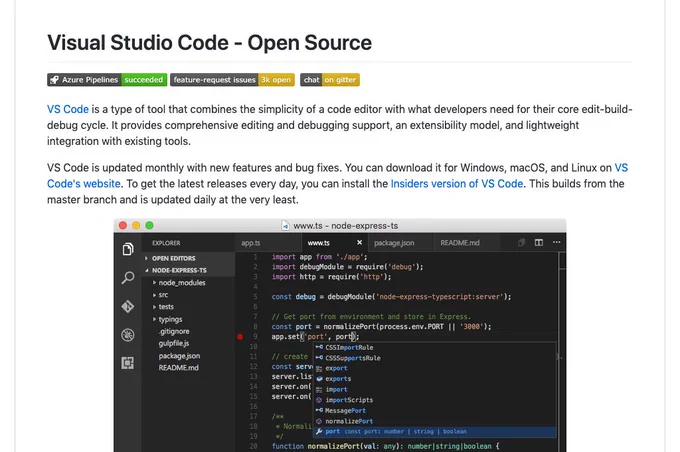Click the red breakpoint dot on line 9
Screen dimensions: 680x452
click(240, 337)
